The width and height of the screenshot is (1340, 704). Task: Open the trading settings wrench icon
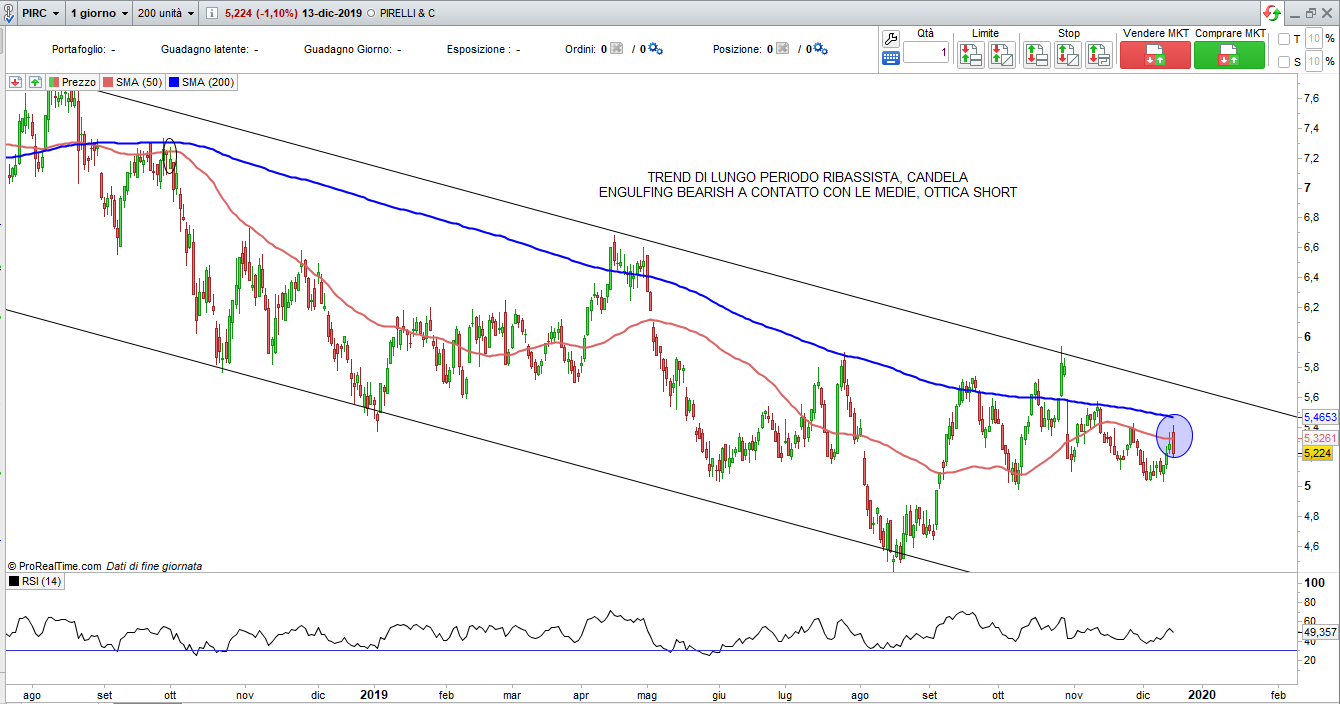pos(891,39)
